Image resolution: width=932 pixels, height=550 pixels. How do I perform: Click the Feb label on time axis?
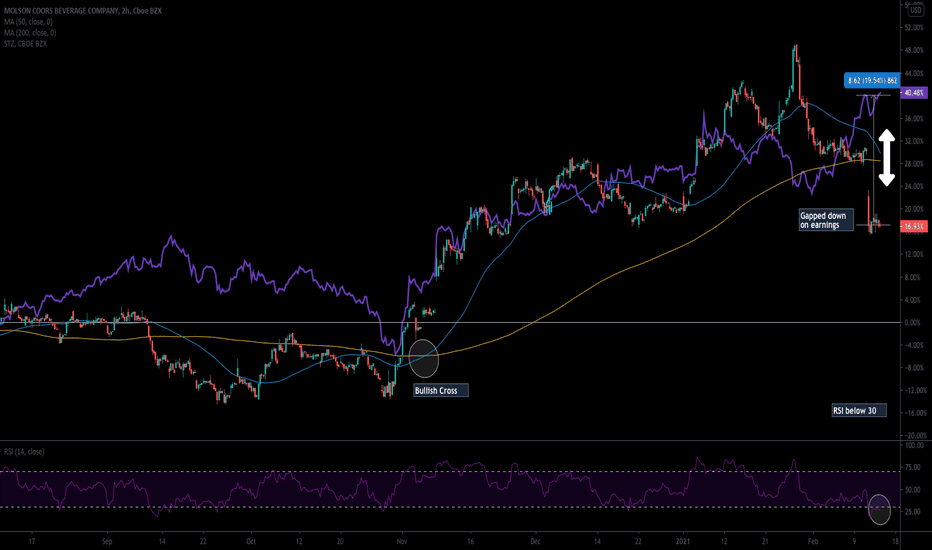click(x=813, y=542)
